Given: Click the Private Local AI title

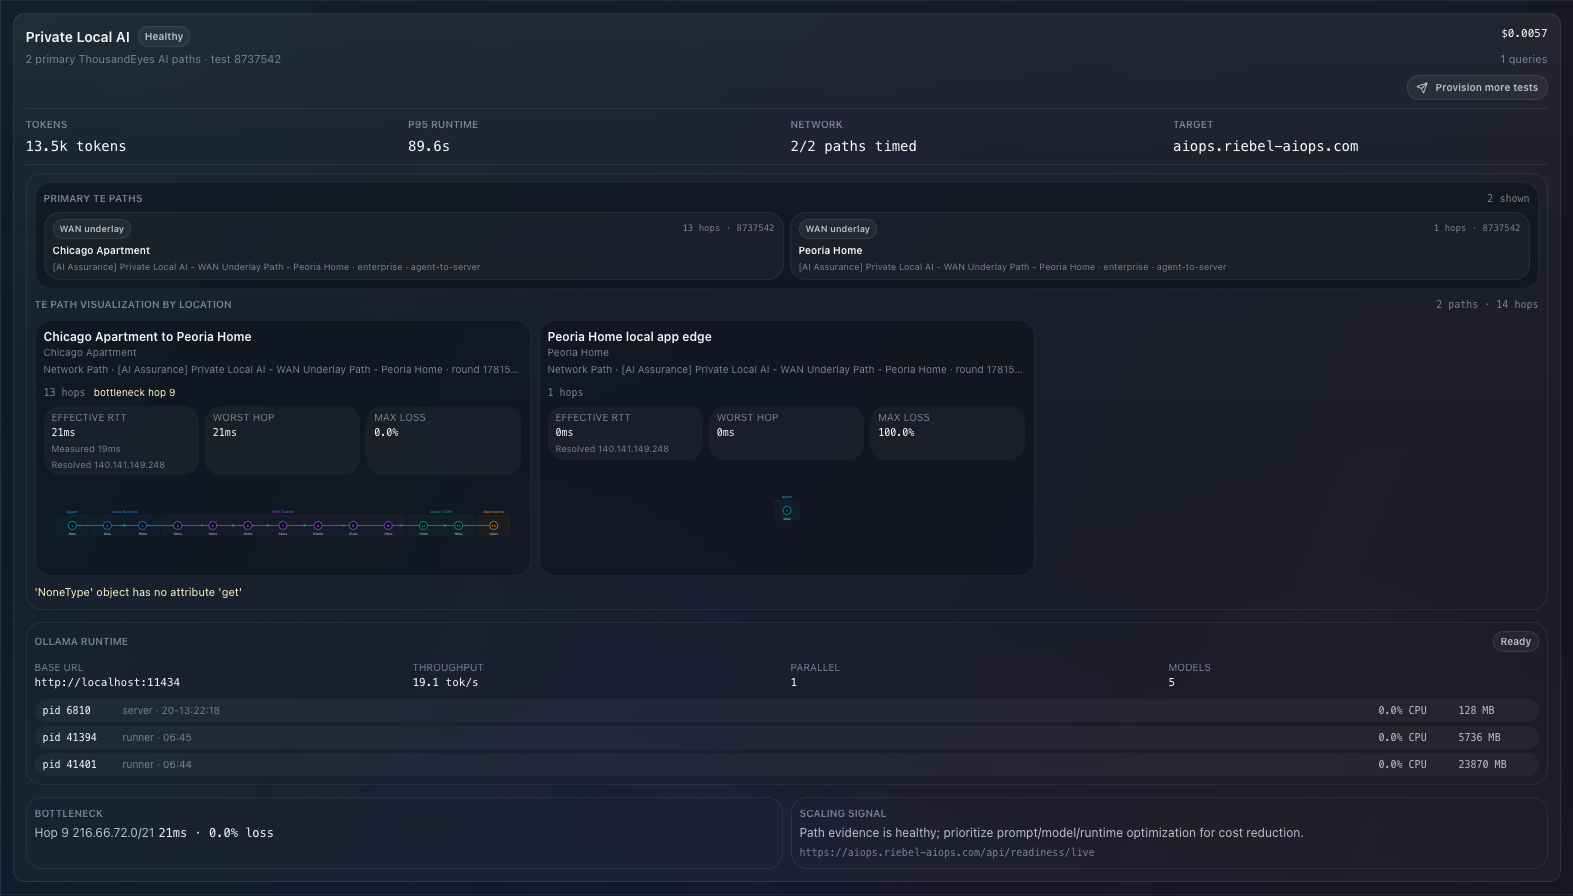Looking at the screenshot, I should pos(78,37).
